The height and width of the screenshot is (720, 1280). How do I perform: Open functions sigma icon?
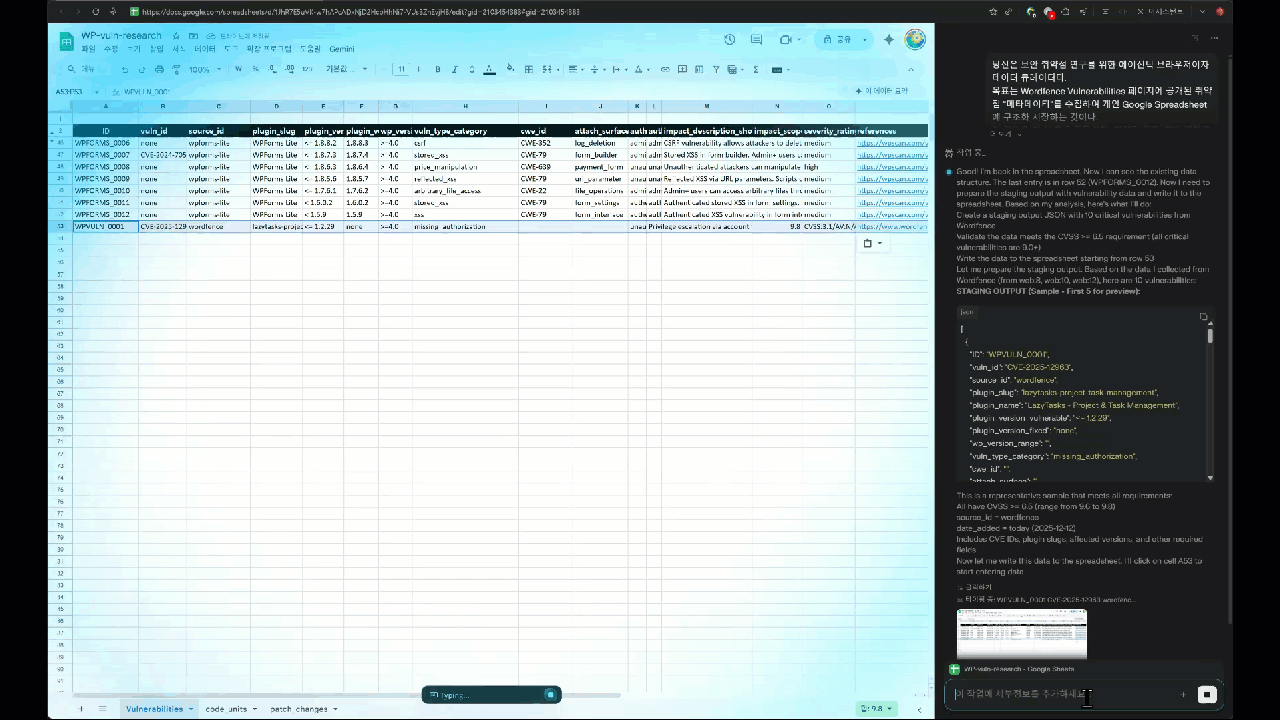pyautogui.click(x=755, y=69)
